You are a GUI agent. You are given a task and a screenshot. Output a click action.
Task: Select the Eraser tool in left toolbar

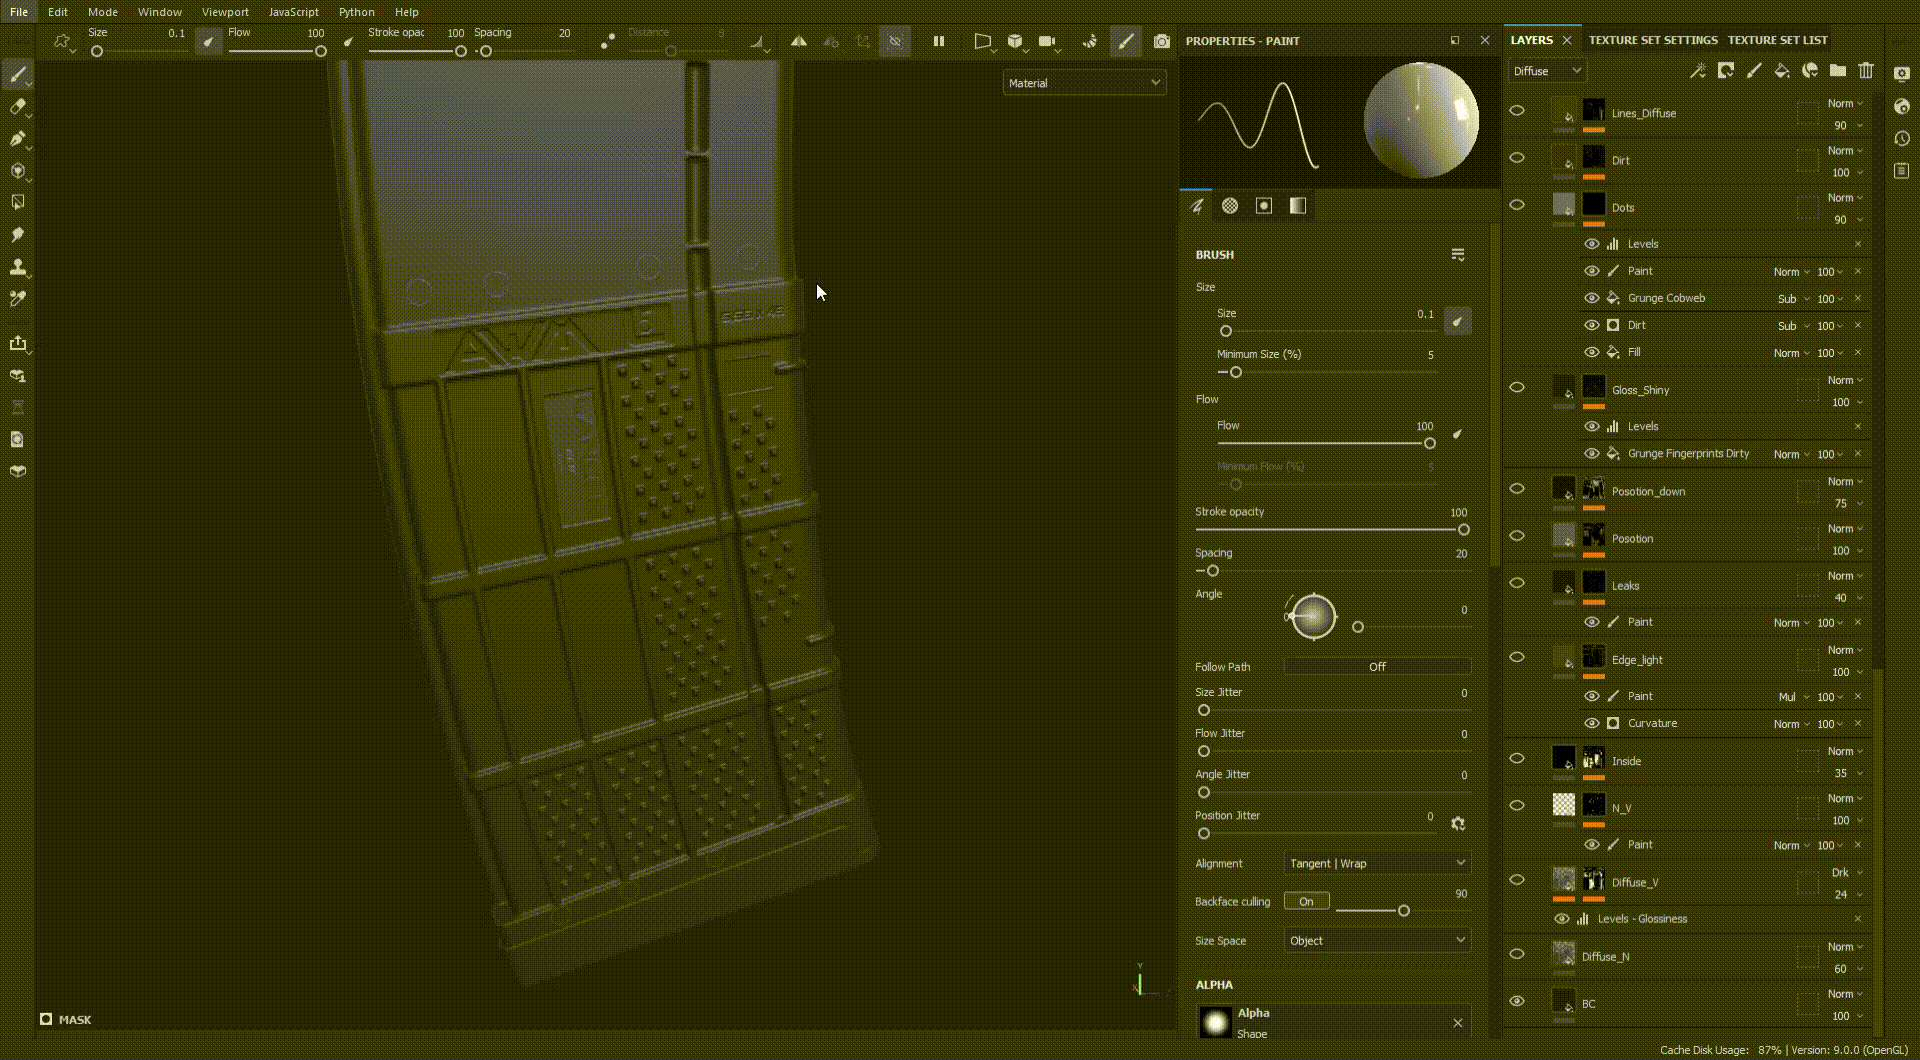17,107
